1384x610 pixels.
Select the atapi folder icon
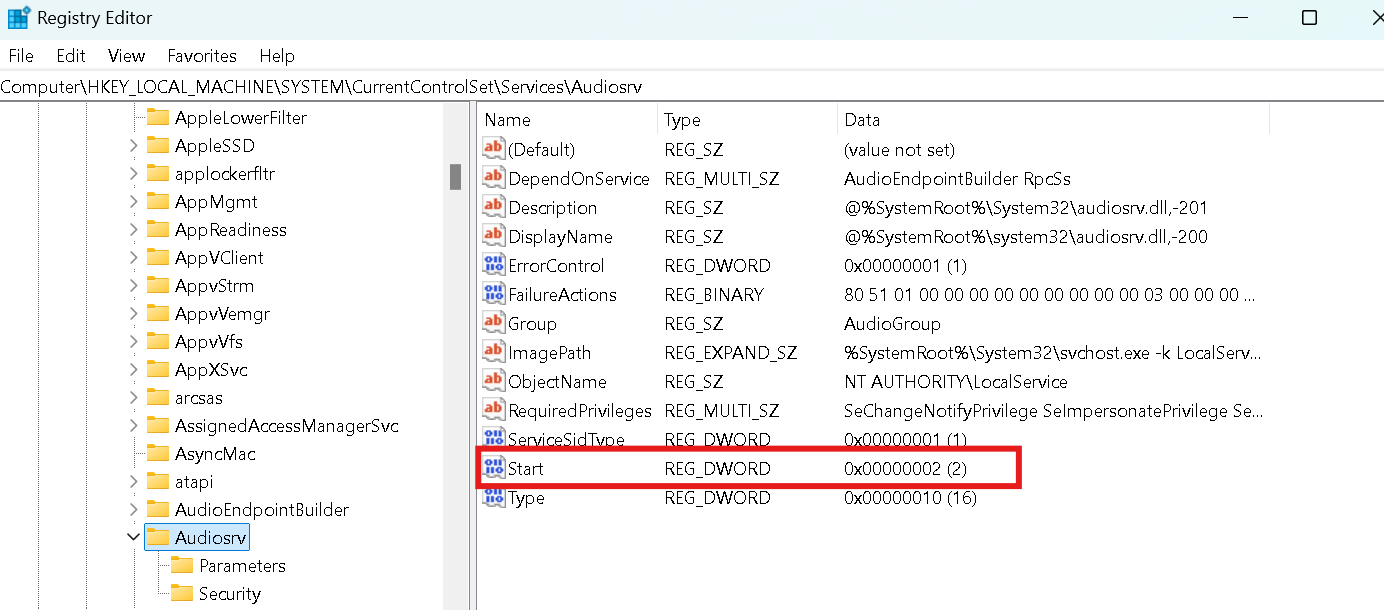click(x=158, y=481)
